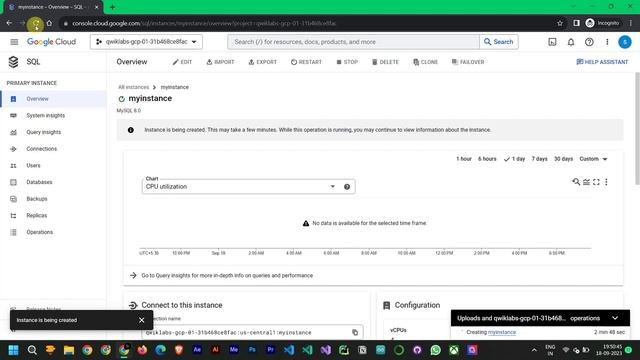Image resolution: width=640 pixels, height=360 pixels.
Task: Open File Explorer from the taskbar
Action: pyautogui.click(x=69, y=350)
